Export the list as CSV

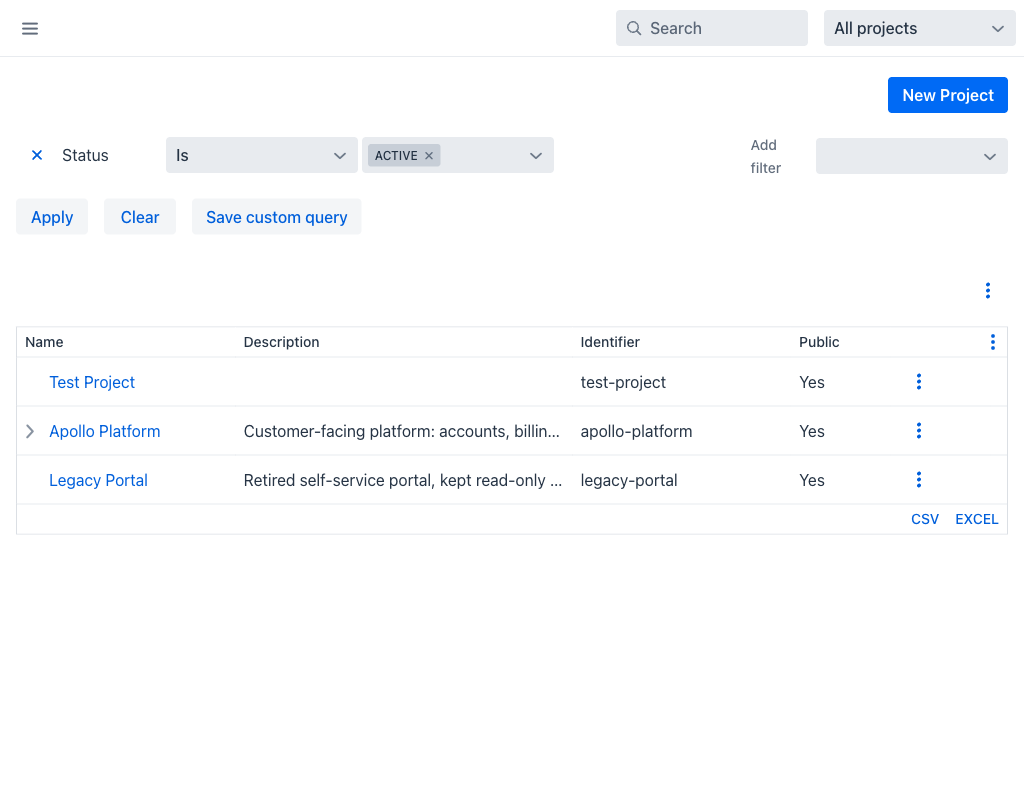(925, 519)
